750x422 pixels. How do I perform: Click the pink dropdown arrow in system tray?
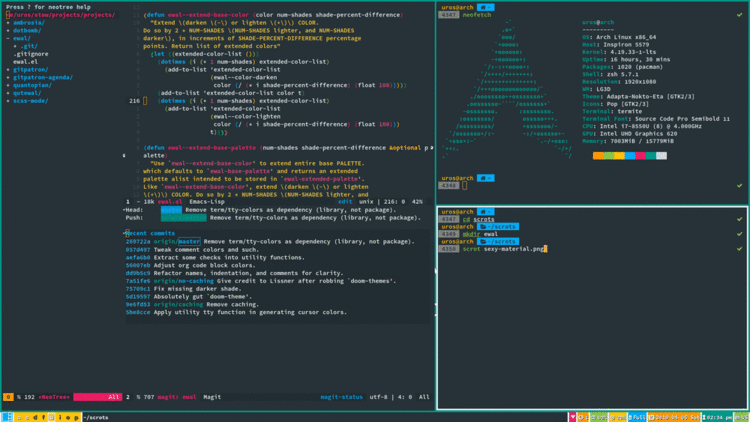(x=573, y=417)
